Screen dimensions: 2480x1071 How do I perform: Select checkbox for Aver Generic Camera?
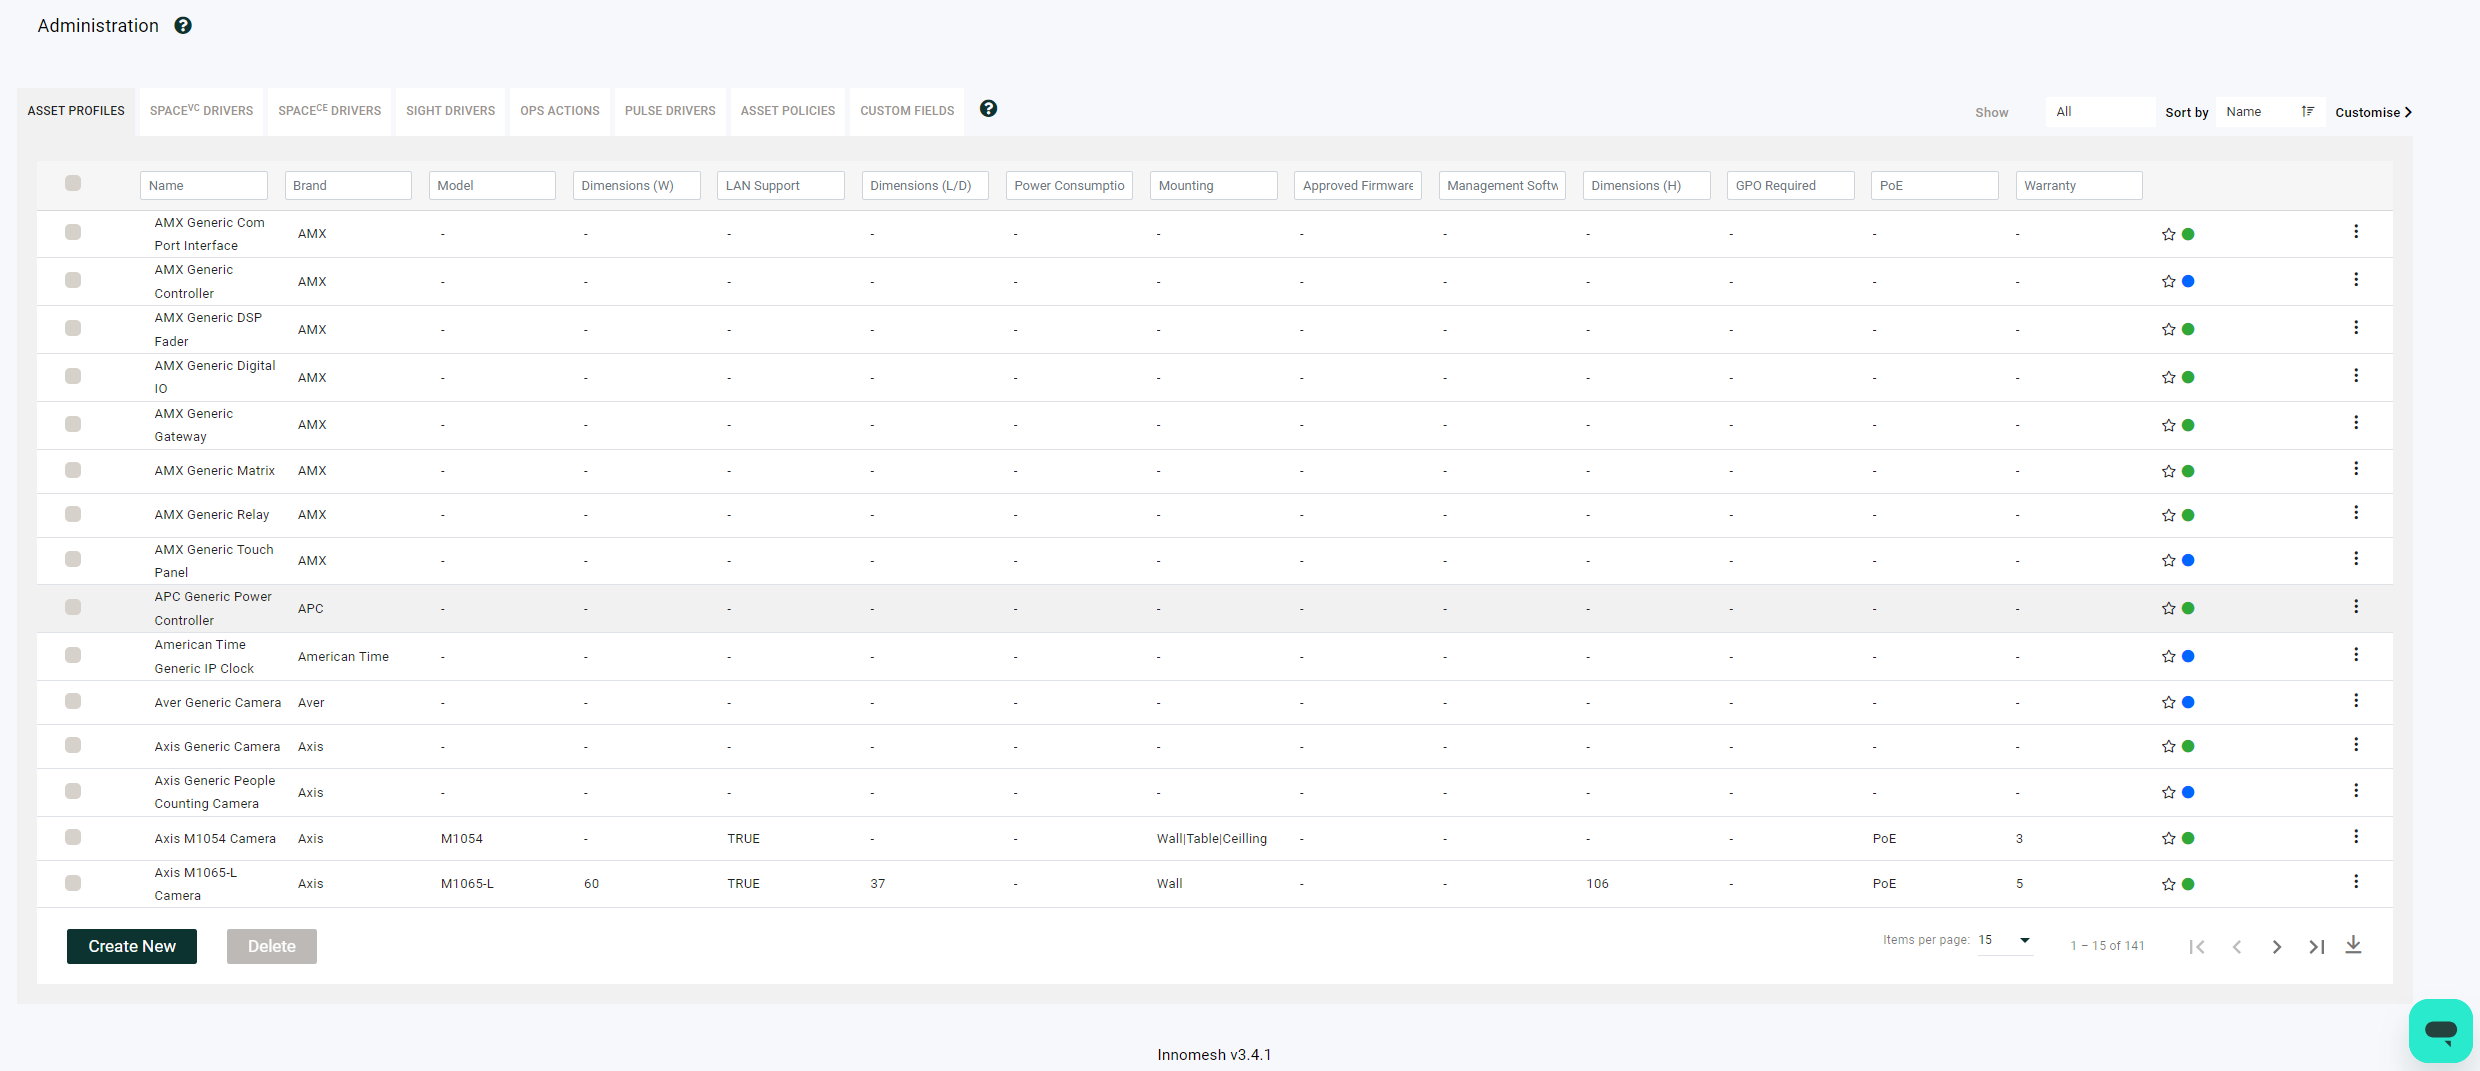[x=73, y=701]
